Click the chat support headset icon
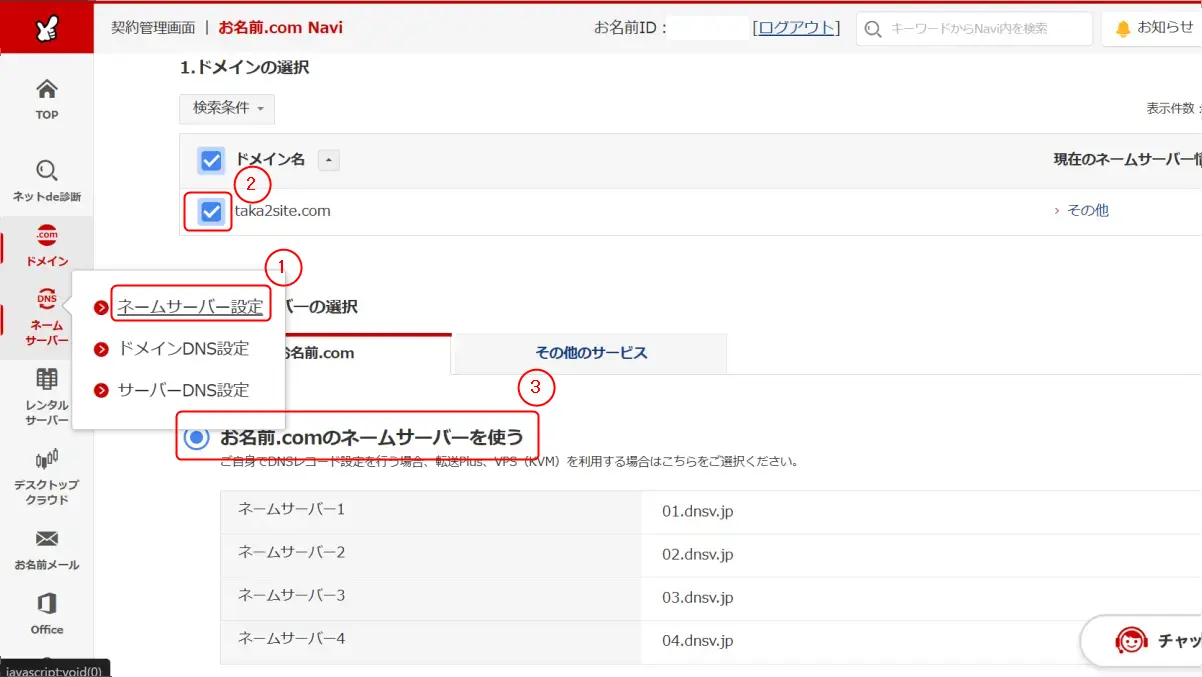Viewport: 1202px width, 677px height. click(x=1131, y=641)
